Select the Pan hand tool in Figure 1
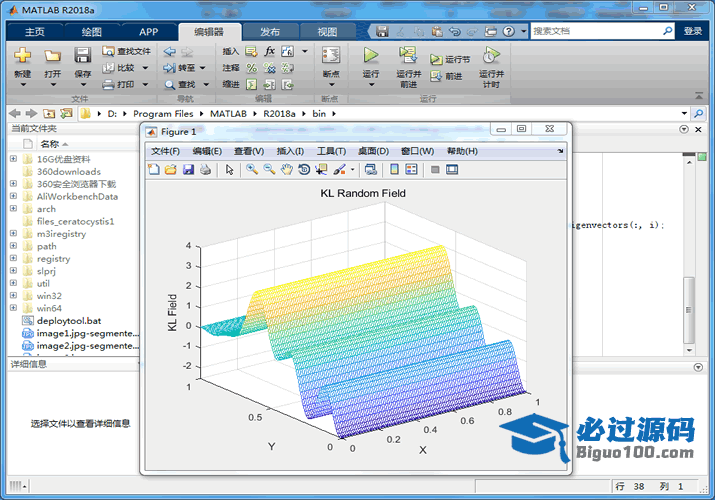 point(286,170)
